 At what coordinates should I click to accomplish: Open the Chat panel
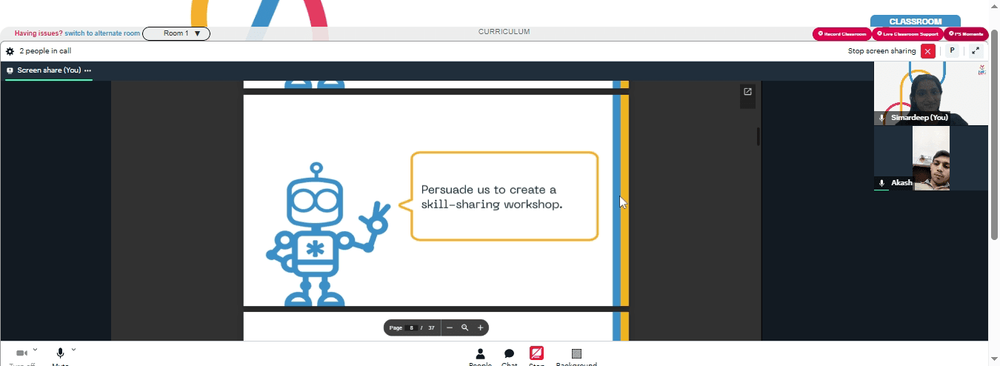(x=509, y=356)
